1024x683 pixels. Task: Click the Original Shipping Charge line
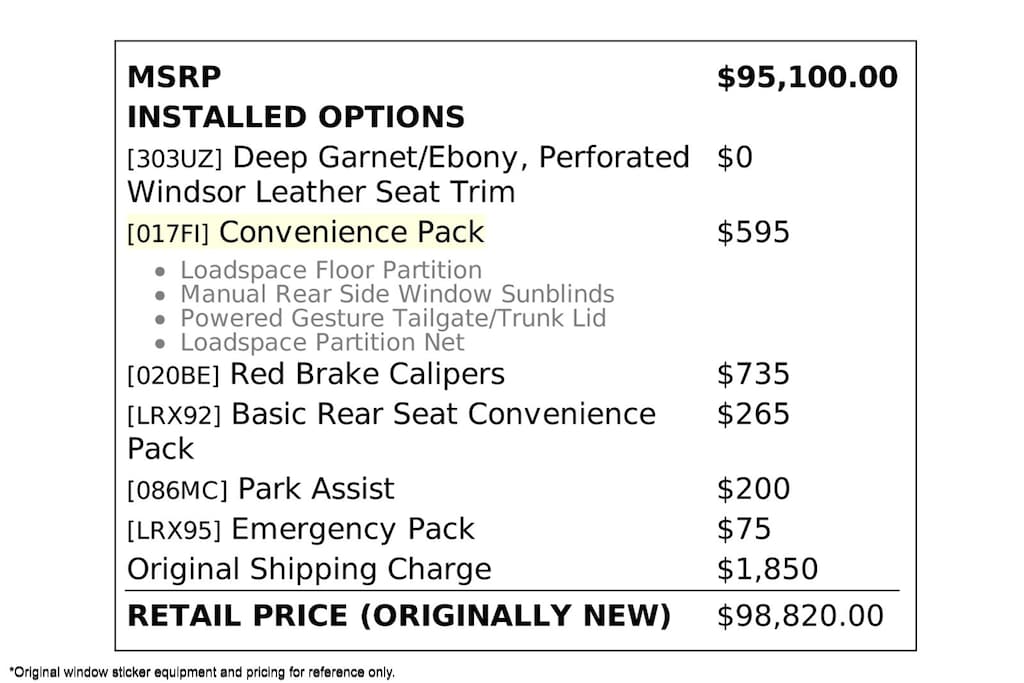(309, 569)
